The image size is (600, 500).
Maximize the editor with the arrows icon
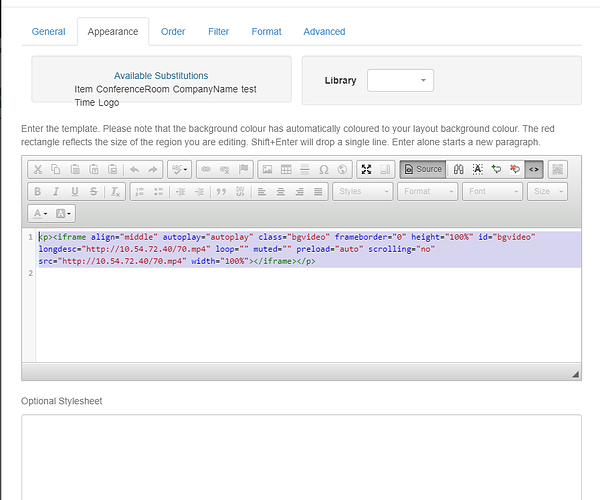[366, 169]
